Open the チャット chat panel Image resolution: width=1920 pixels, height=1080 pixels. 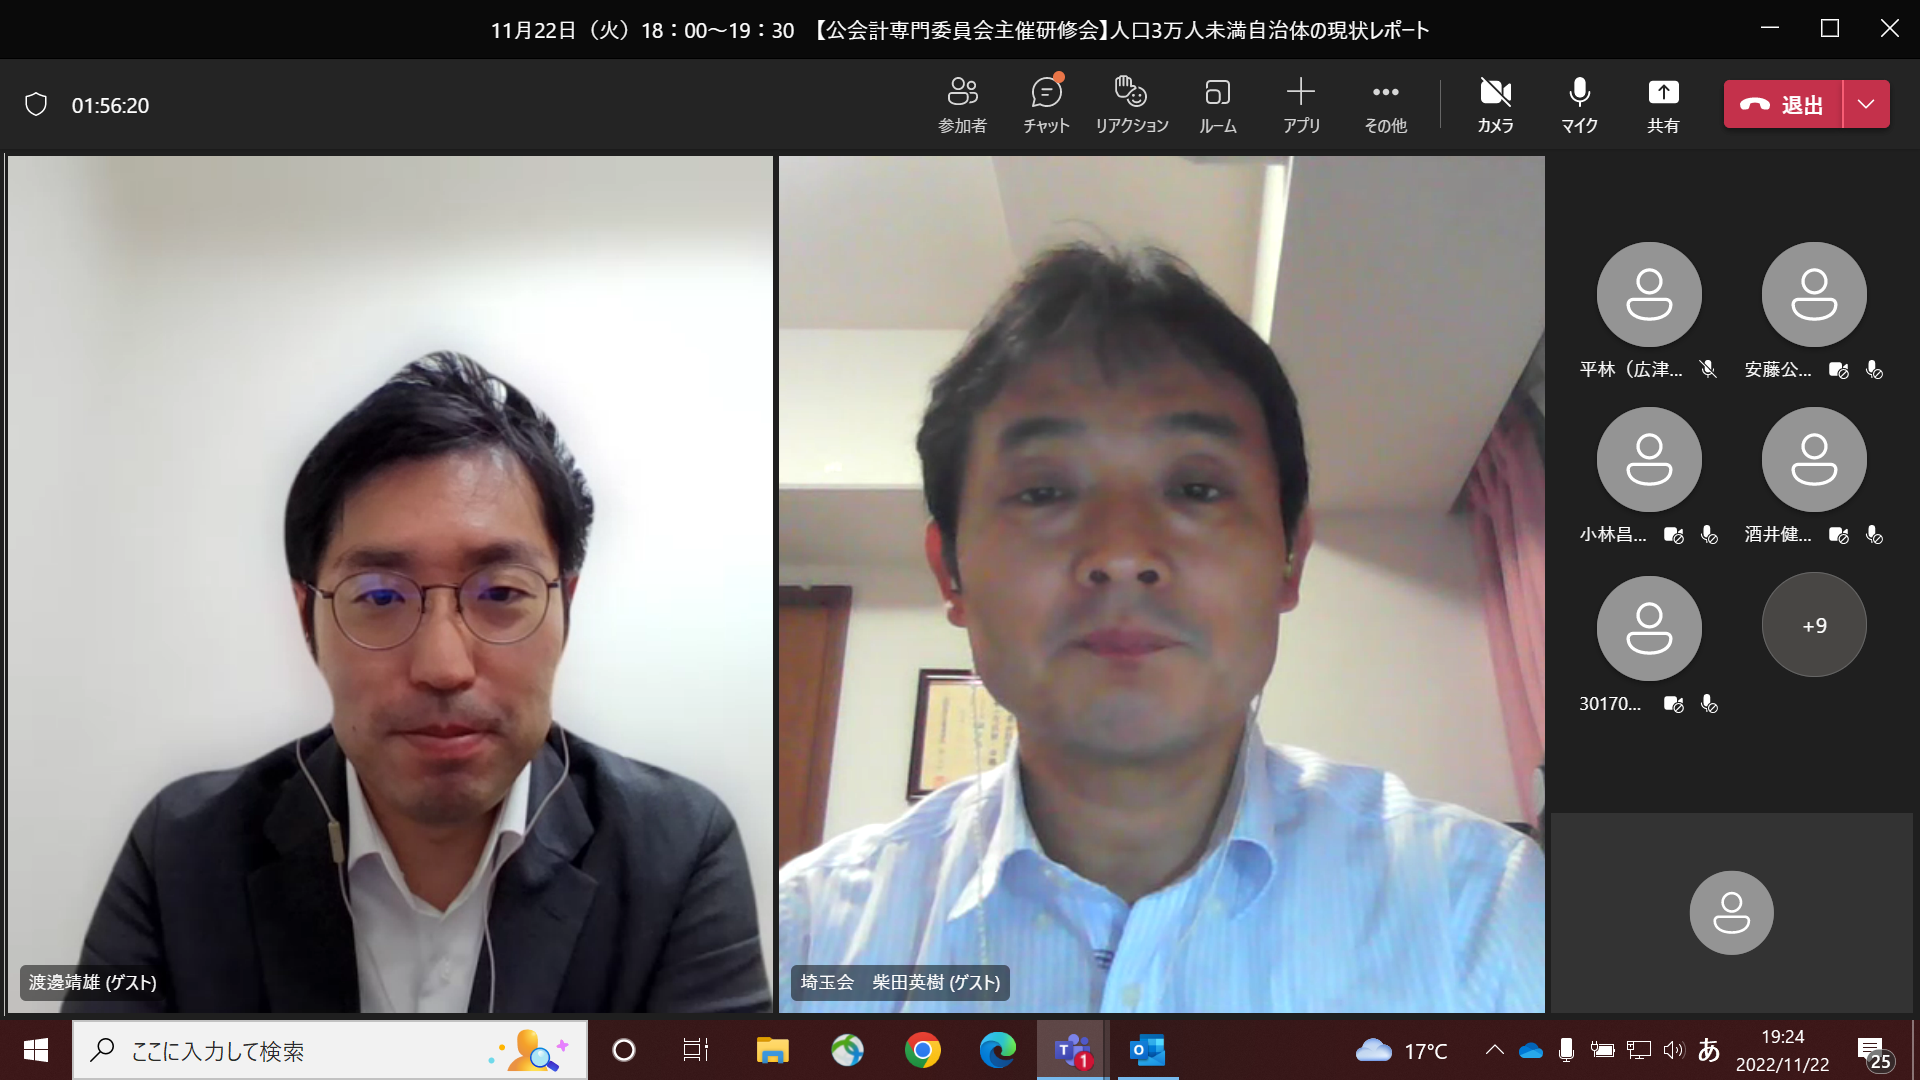1046,105
